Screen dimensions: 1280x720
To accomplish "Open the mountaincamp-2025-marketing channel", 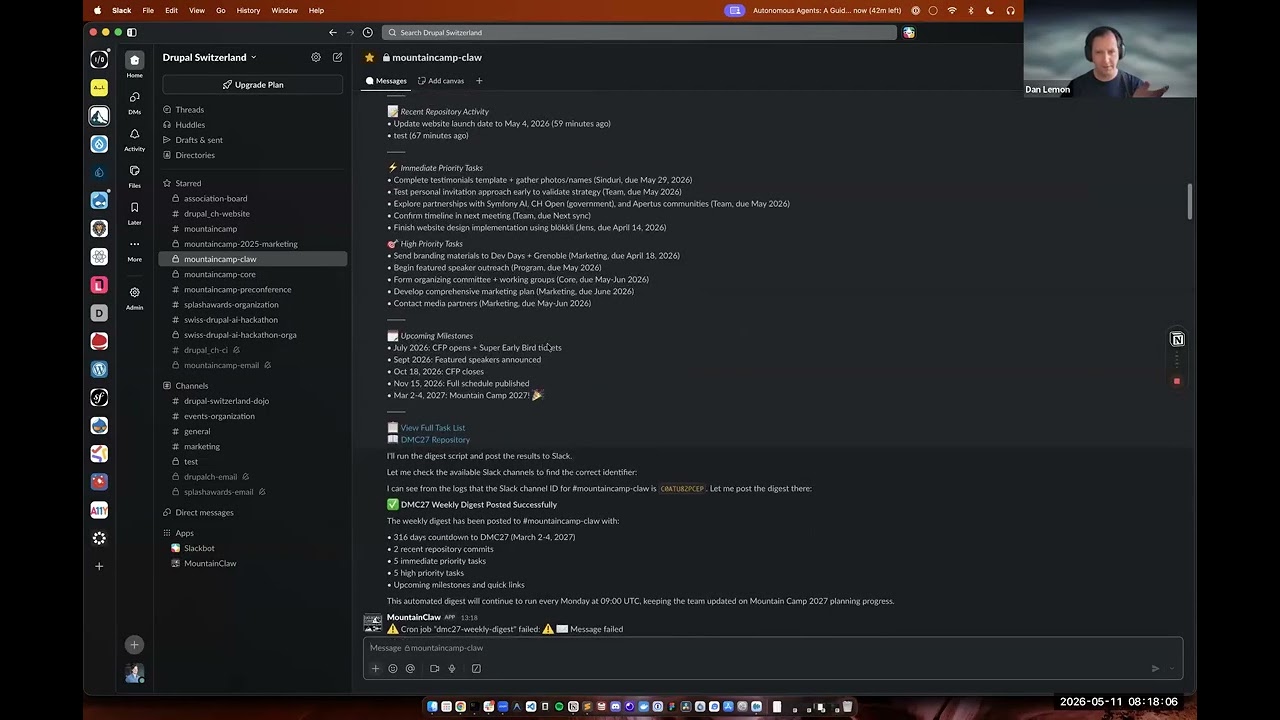I will [240, 244].
